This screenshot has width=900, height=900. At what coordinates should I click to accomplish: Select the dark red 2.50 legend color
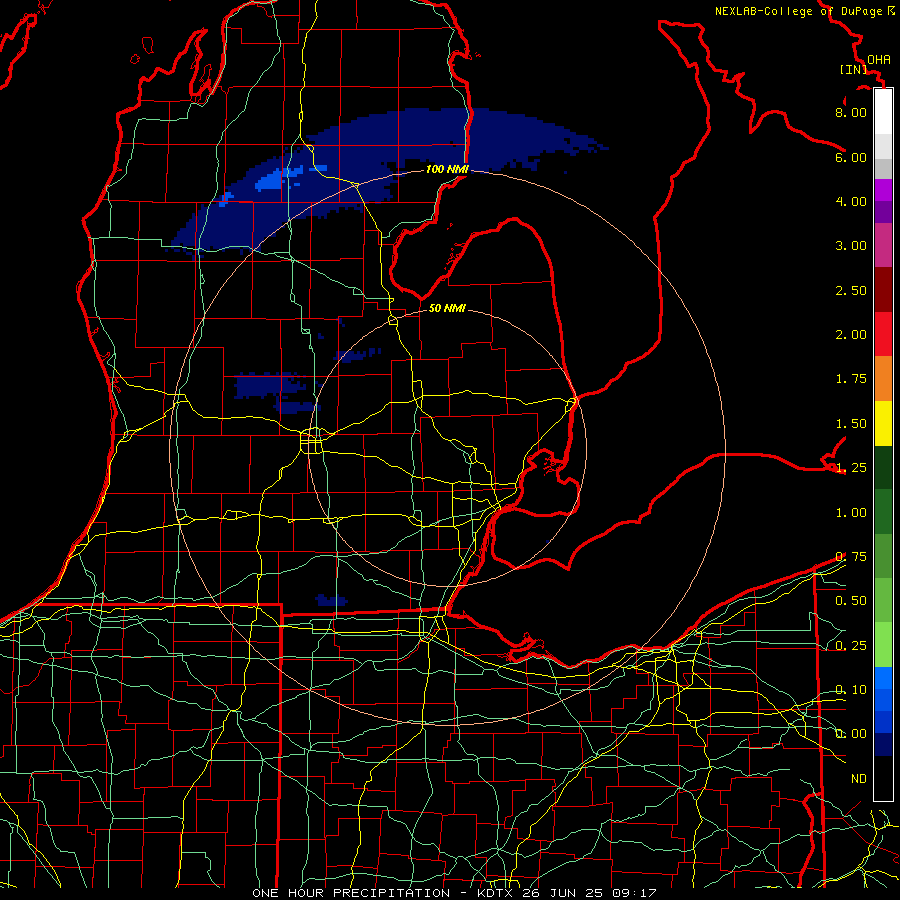(x=883, y=290)
